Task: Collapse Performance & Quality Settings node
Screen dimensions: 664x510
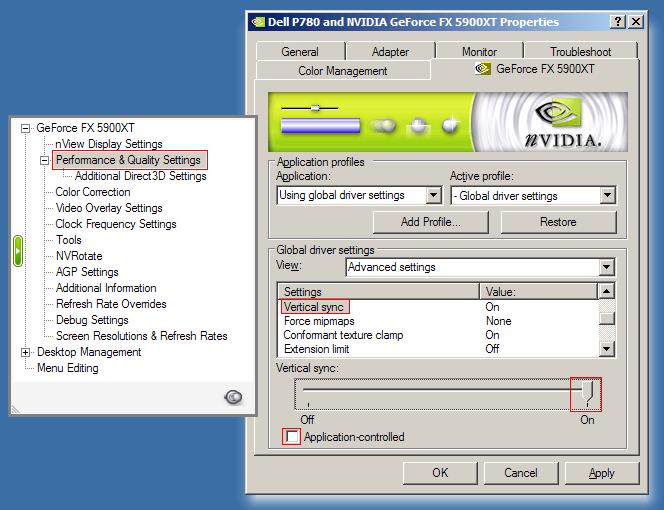Action: click(x=44, y=160)
